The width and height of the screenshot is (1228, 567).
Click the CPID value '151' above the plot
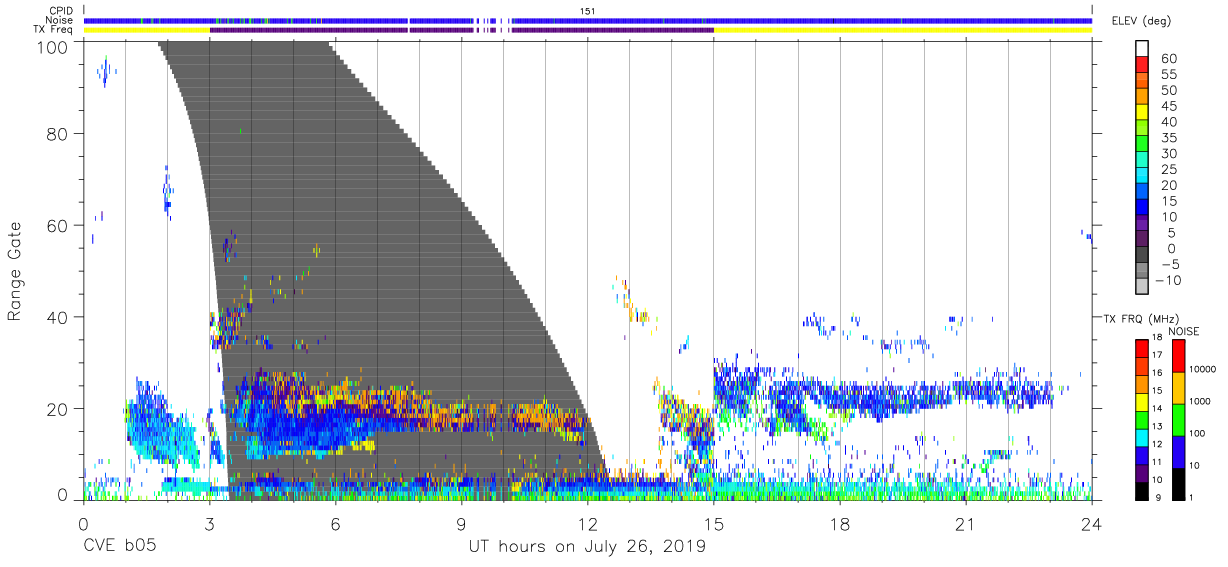(x=588, y=10)
